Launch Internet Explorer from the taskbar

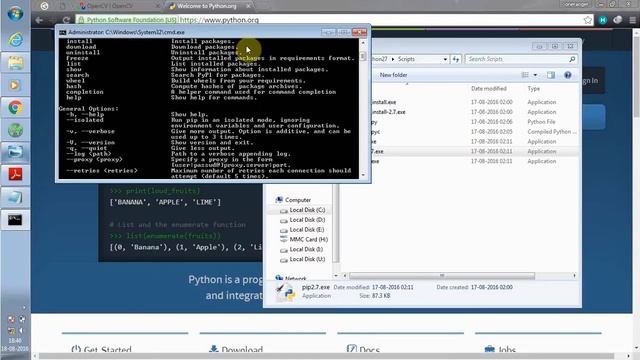tap(15, 40)
